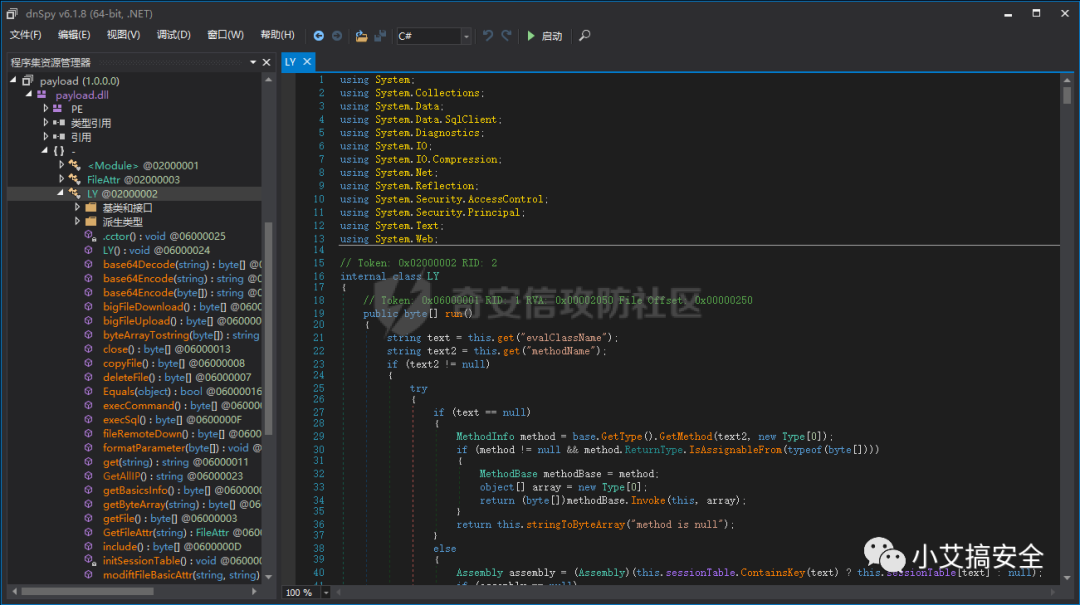Image resolution: width=1080 pixels, height=605 pixels.
Task: Undo with the curved arrow icon
Action: (x=488, y=36)
